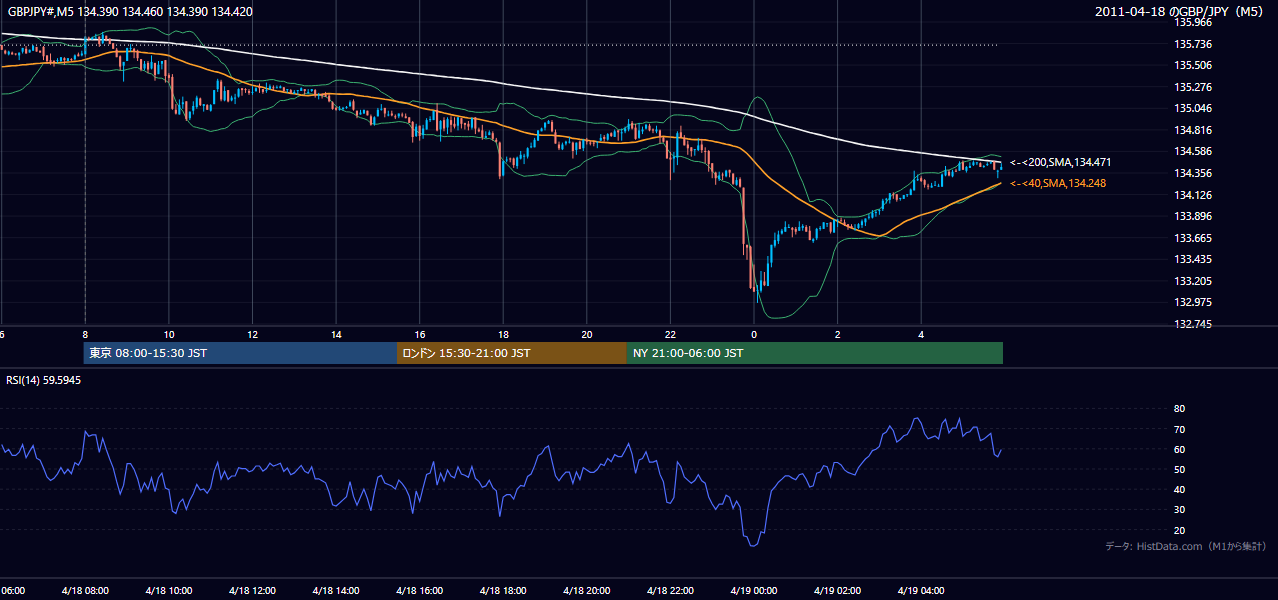
Task: Click the 東京 08:00-15:30 JST session bar
Action: (x=240, y=353)
